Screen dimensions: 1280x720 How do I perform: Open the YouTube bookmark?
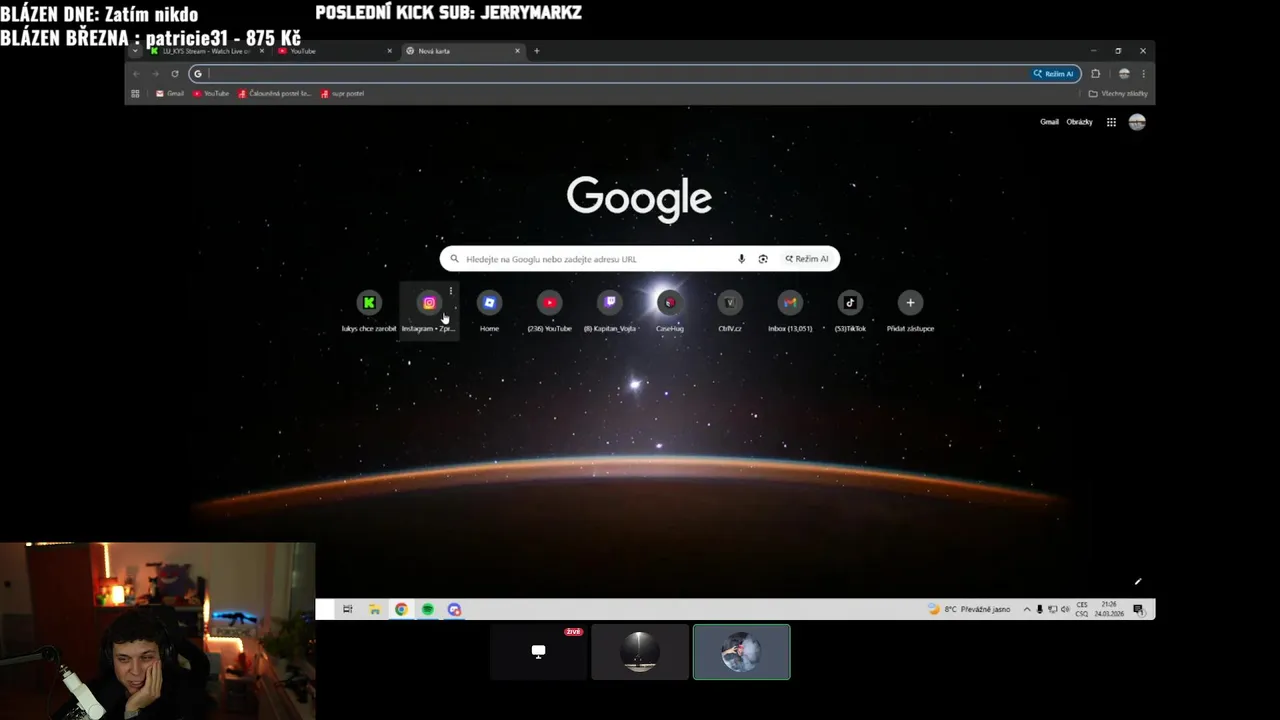(211, 94)
